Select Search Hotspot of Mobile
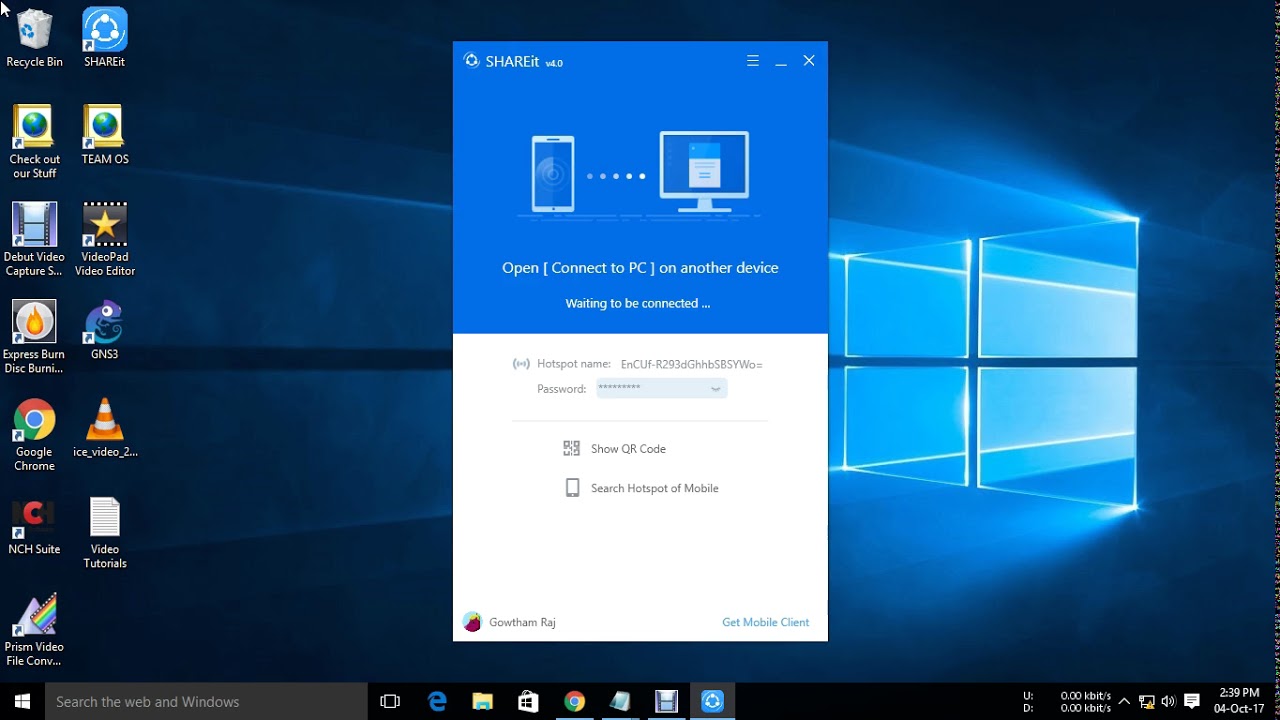Screen dimensions: 1280x720 [655, 488]
